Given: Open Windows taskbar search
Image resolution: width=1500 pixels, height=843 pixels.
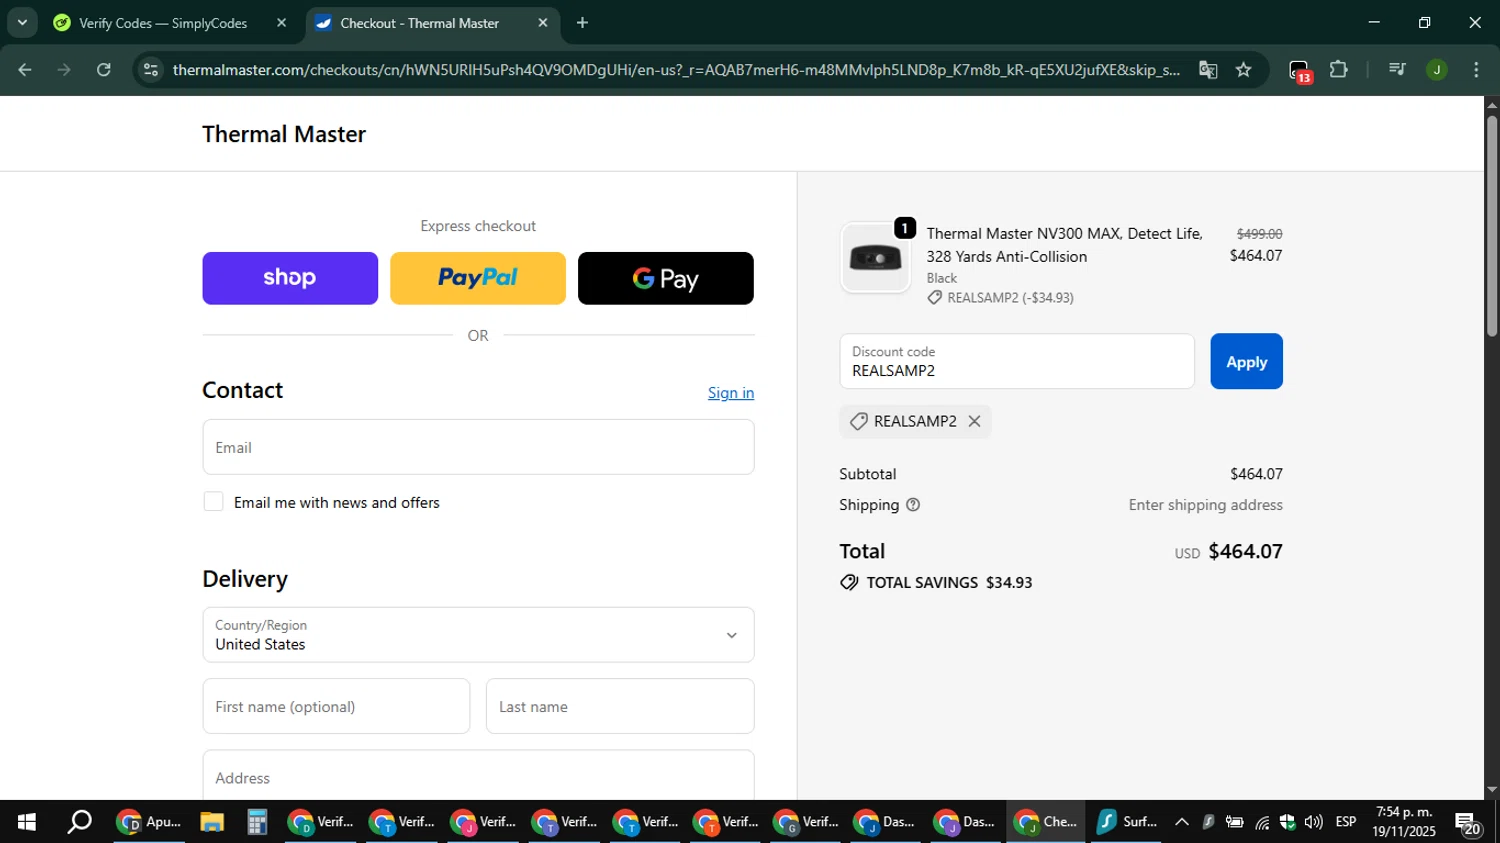Looking at the screenshot, I should (79, 822).
